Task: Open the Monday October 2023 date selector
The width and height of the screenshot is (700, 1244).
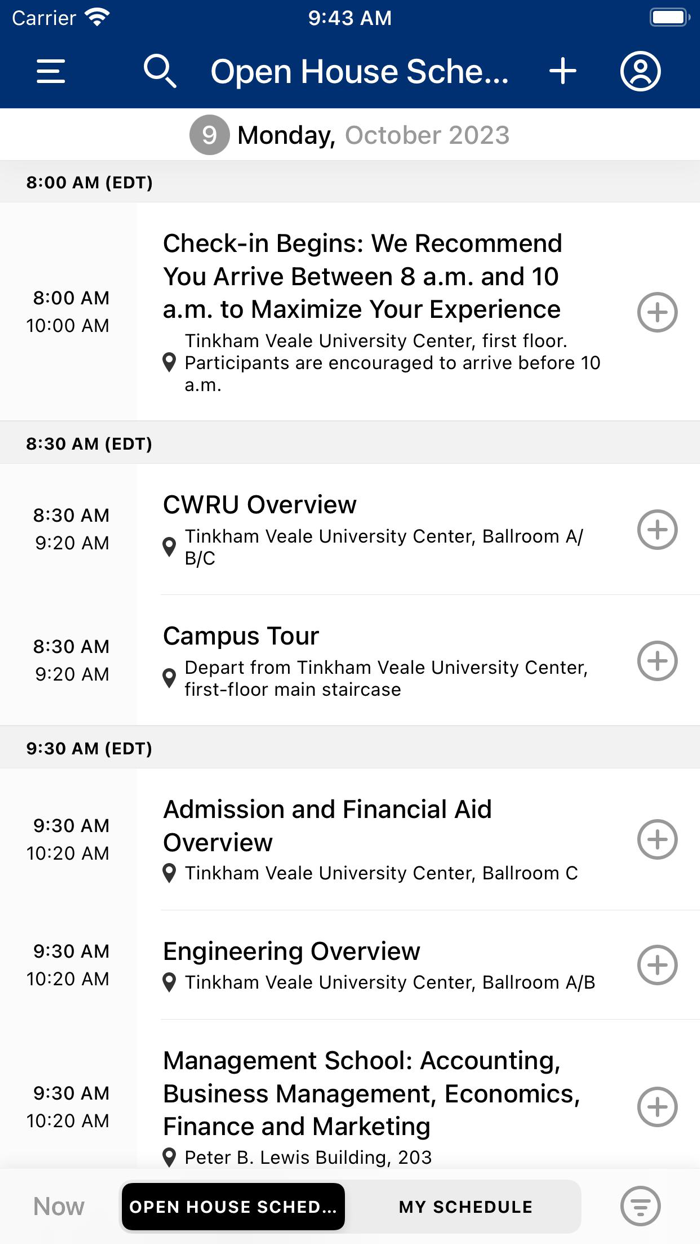Action: (350, 135)
